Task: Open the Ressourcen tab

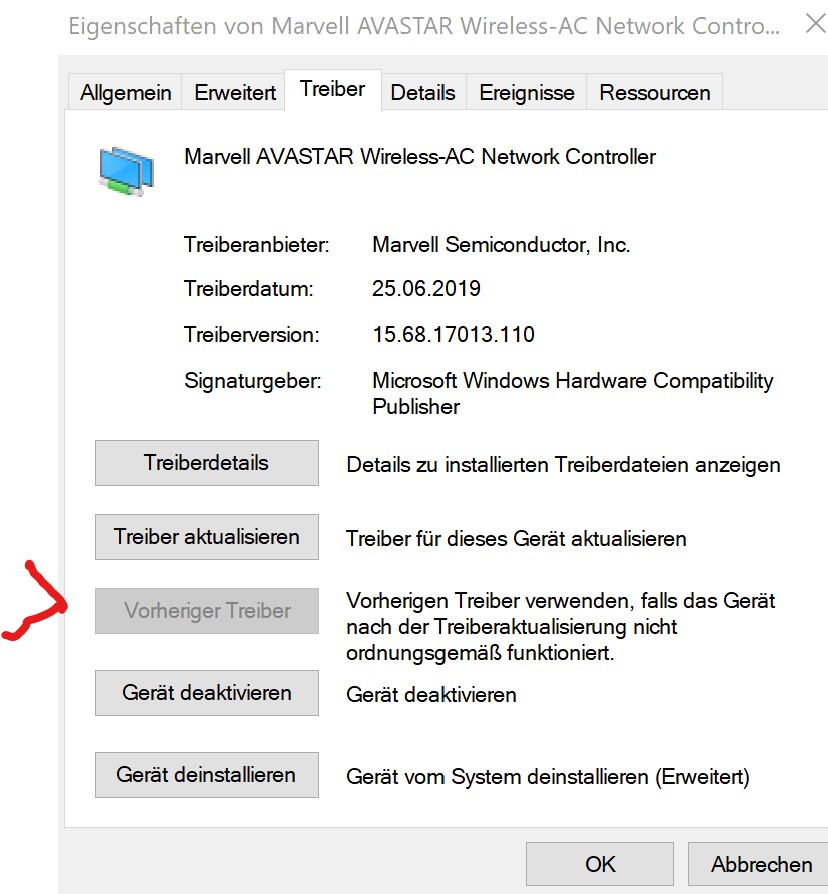Action: point(655,92)
